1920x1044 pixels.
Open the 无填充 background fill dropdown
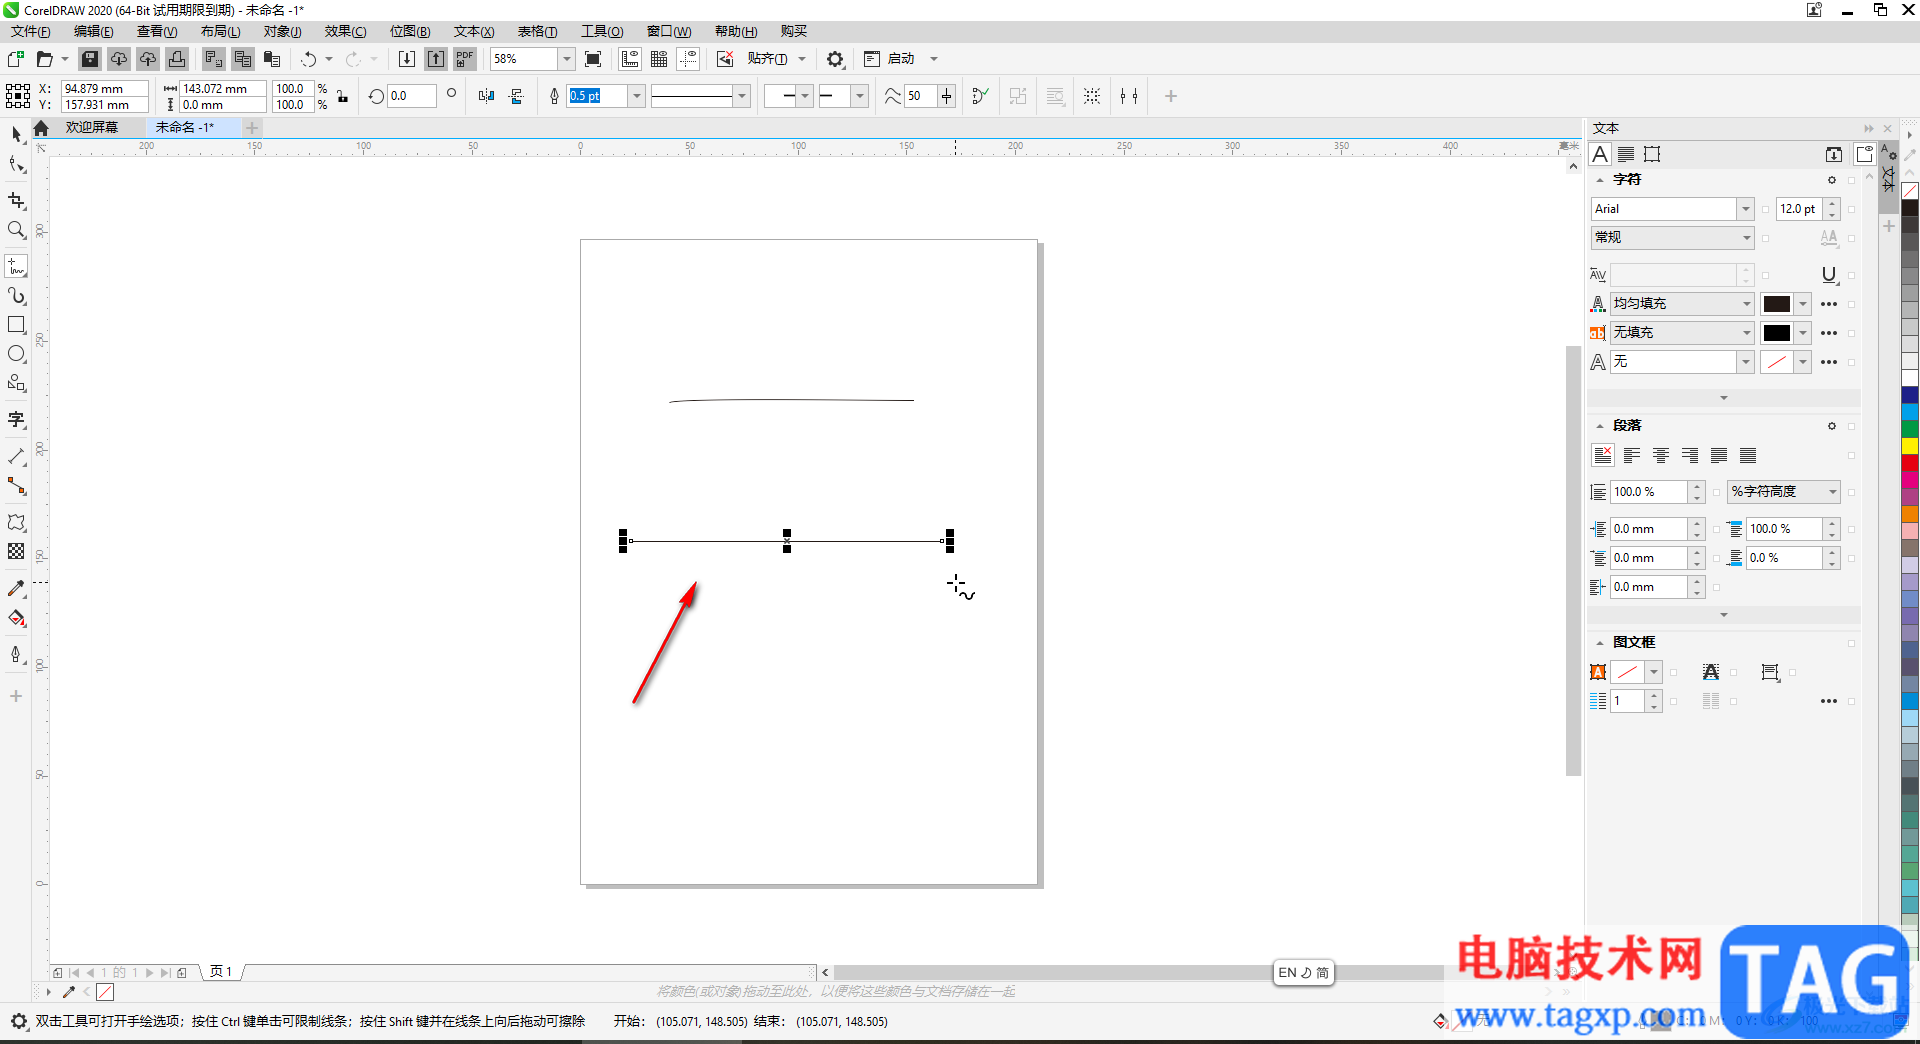pos(1746,333)
